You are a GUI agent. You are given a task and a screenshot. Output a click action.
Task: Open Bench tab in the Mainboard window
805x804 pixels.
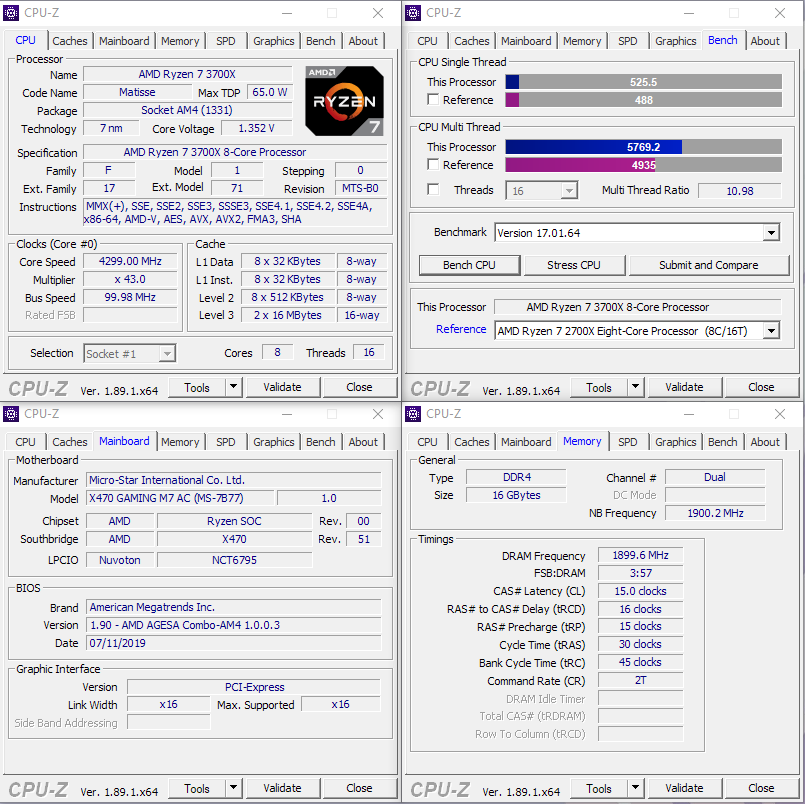pyautogui.click(x=320, y=442)
